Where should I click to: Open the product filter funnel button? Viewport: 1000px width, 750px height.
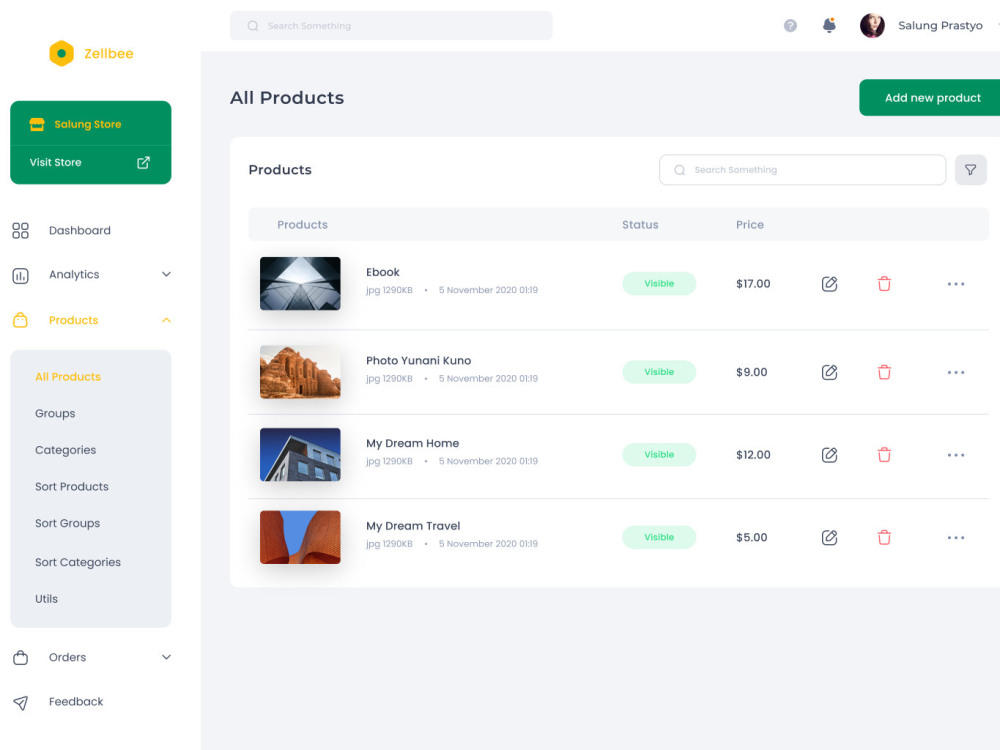point(971,170)
